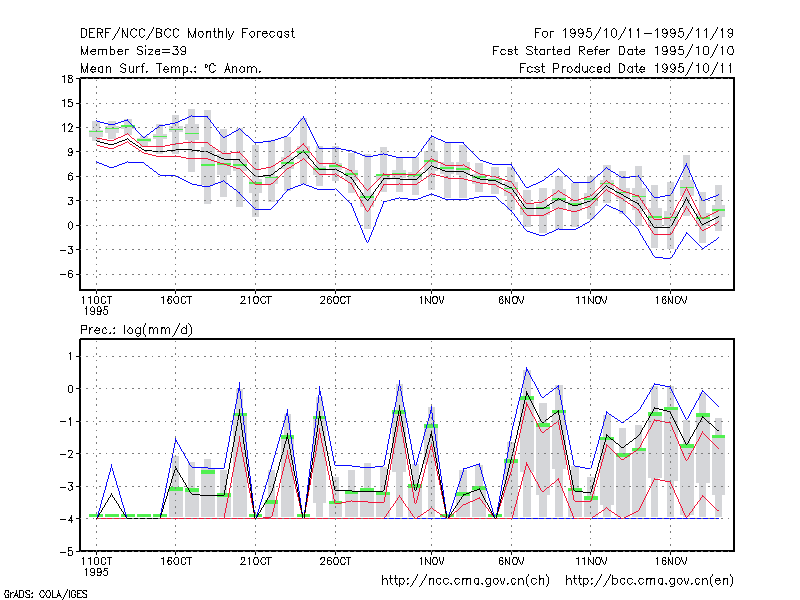Click the 1 value on precipitation y-axis
The image size is (800, 600).
70,356
